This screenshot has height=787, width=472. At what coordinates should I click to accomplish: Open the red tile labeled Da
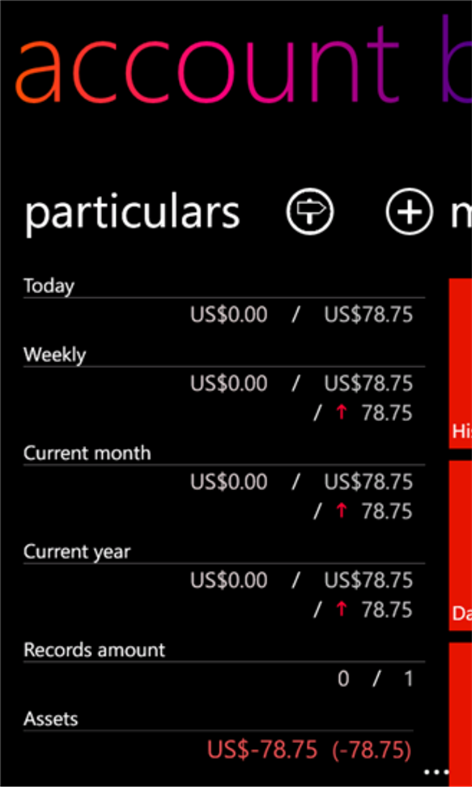(460, 546)
